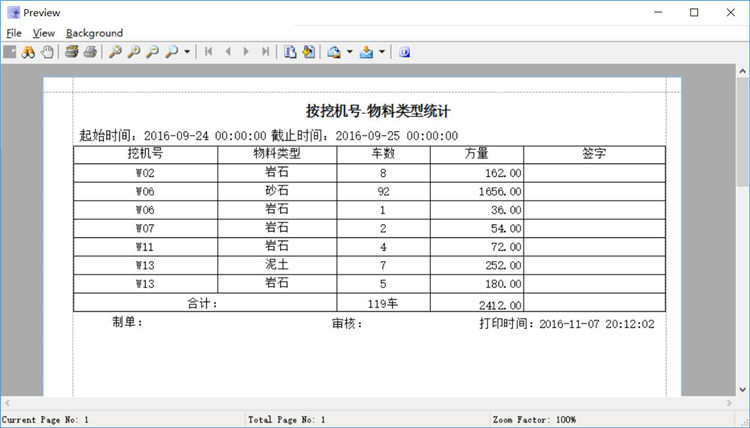Image resolution: width=750 pixels, height=428 pixels.
Task: Click the leftmost magnifier zoom icon
Action: click(116, 51)
